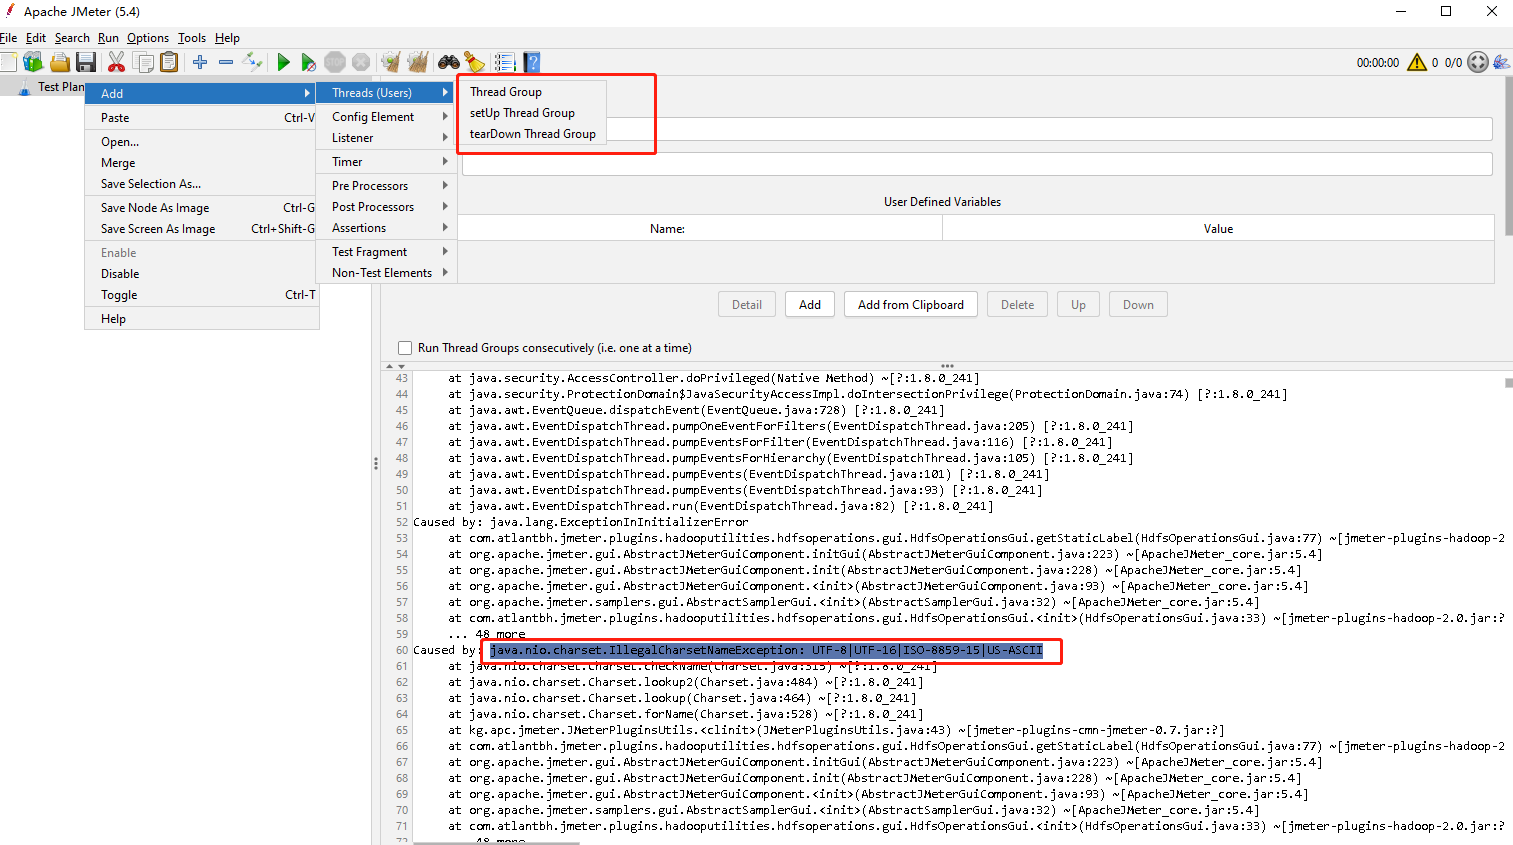Click the Add variable button

coord(810,305)
